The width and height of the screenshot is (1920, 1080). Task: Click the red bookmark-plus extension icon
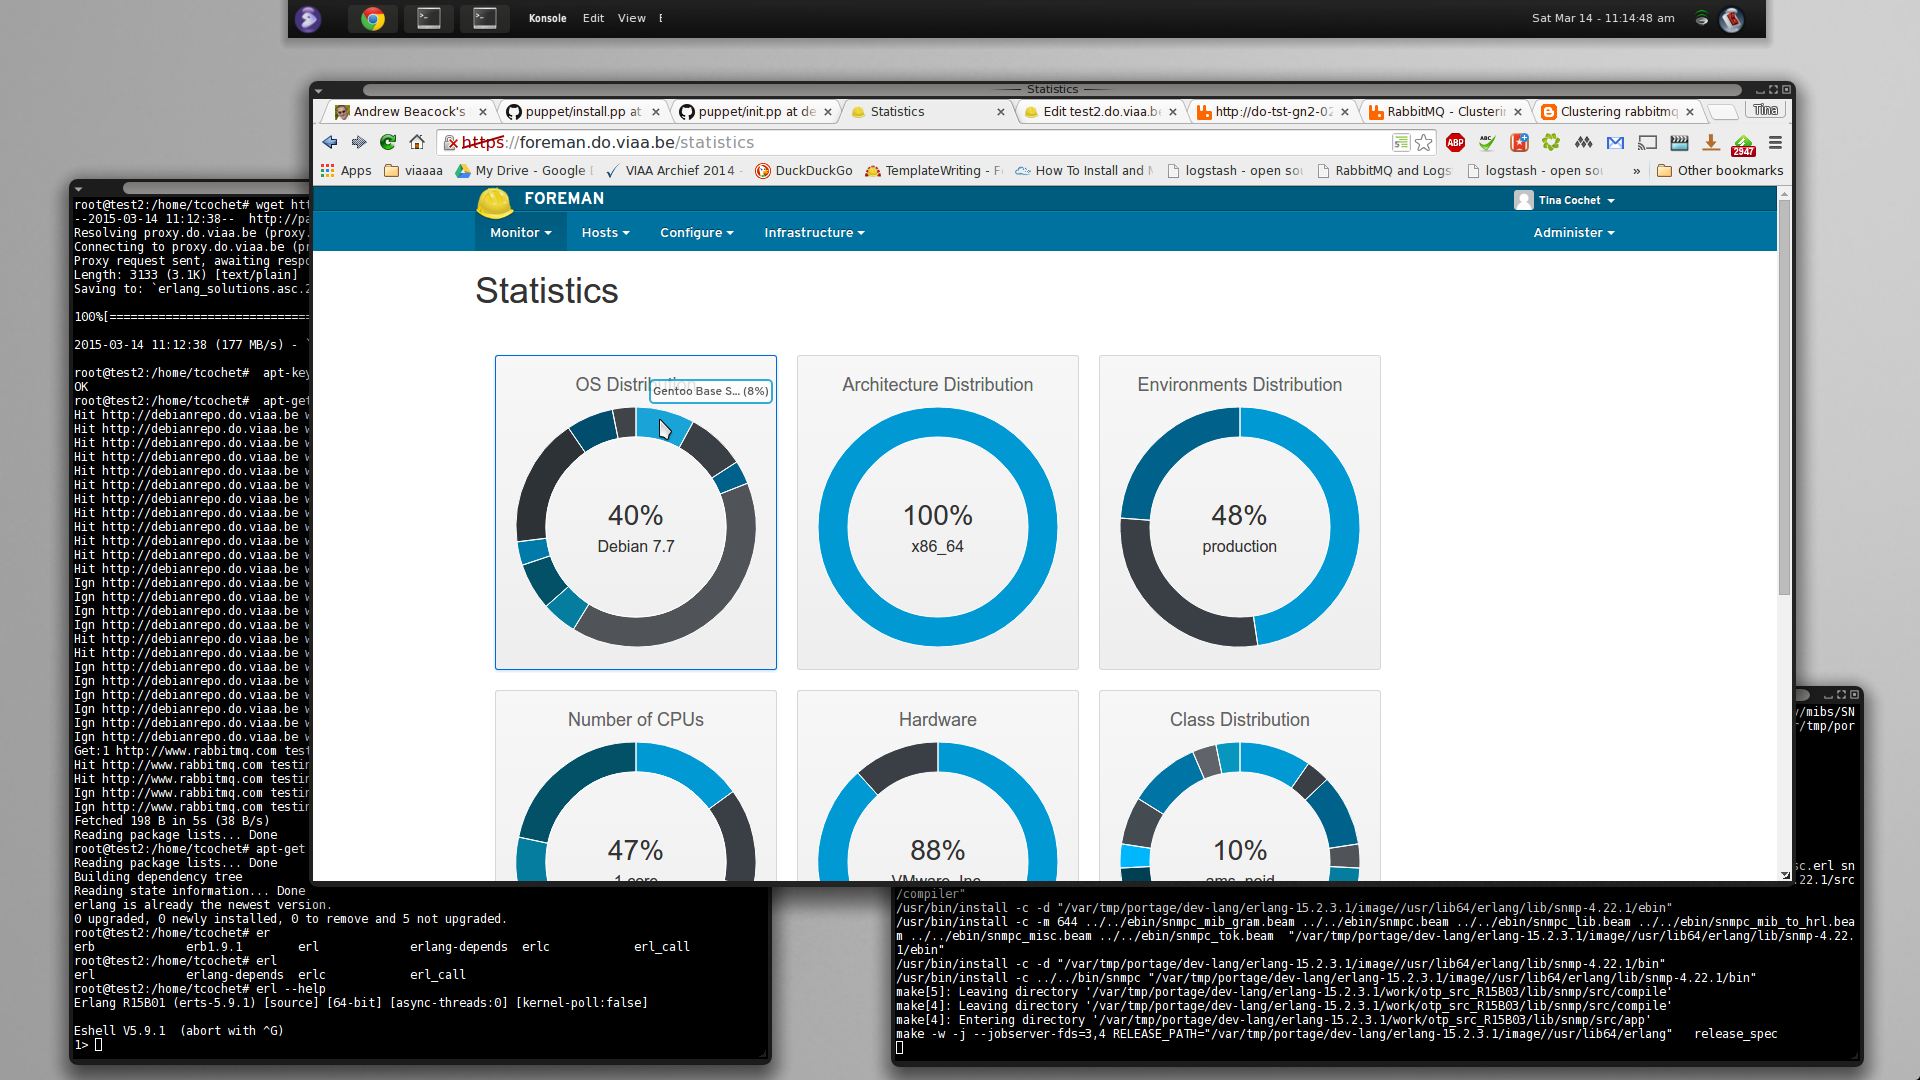[x=1519, y=143]
